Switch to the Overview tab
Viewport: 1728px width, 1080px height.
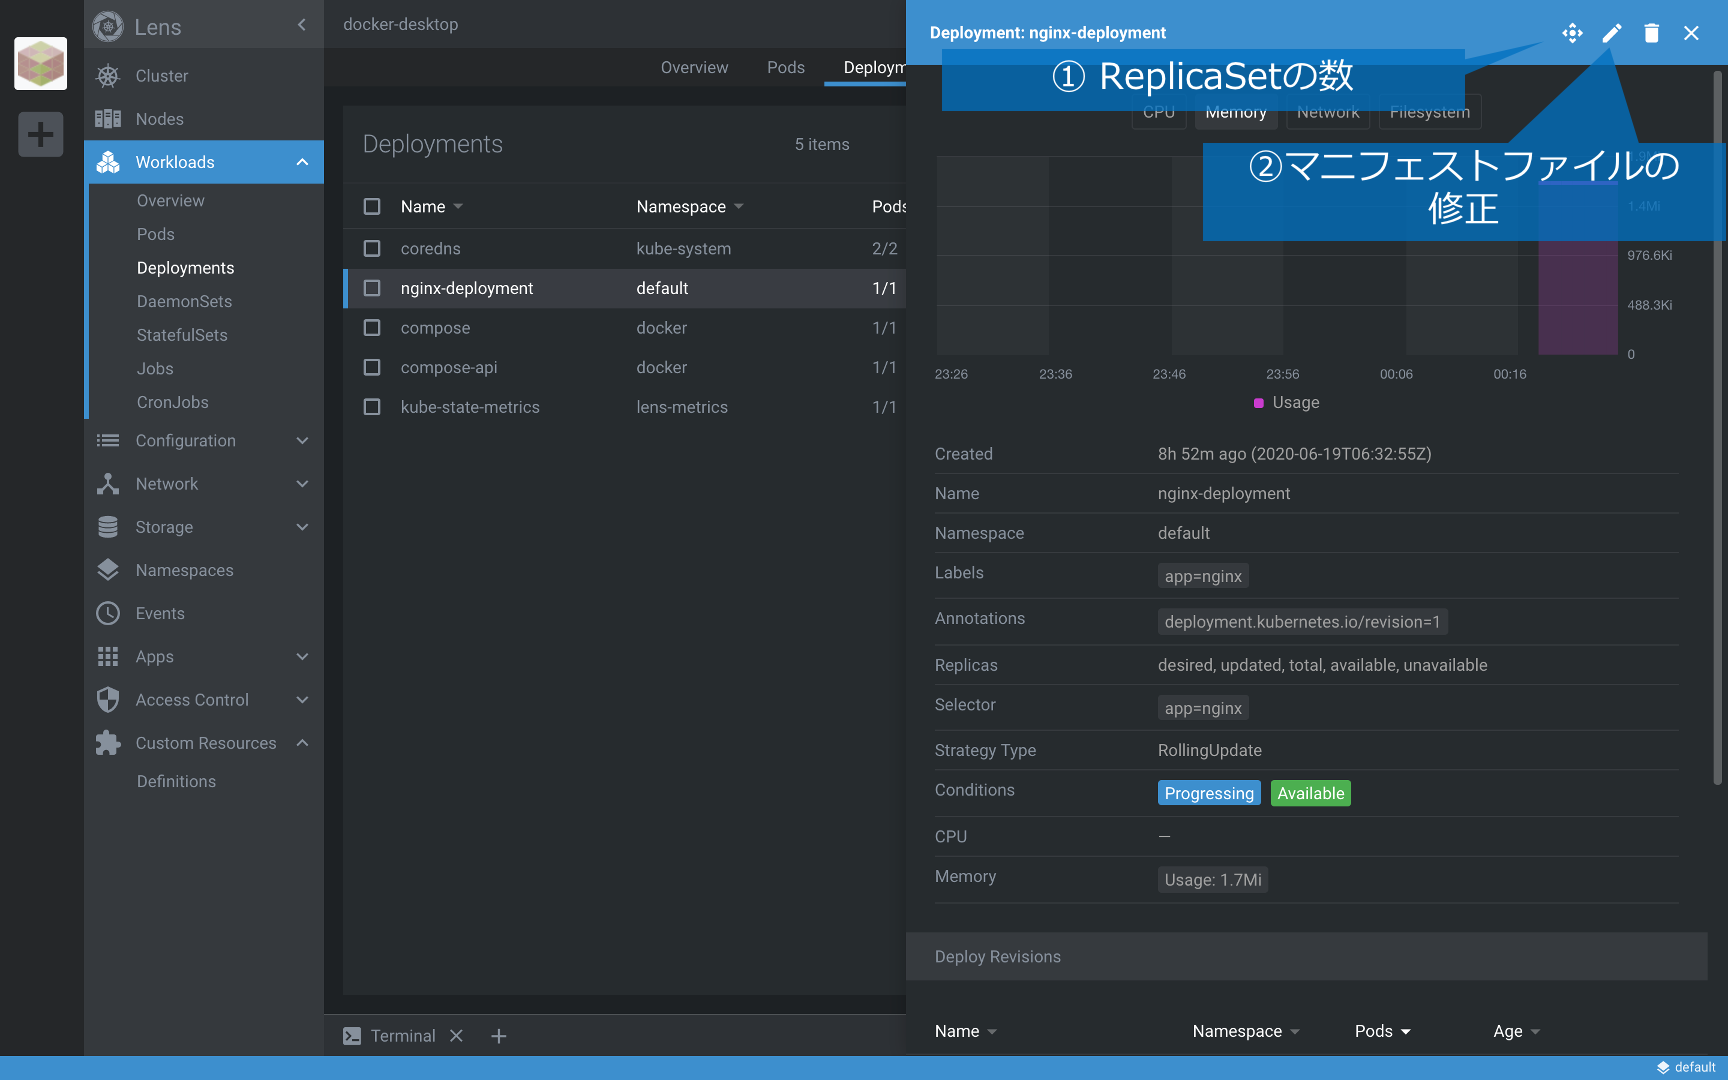tap(694, 67)
